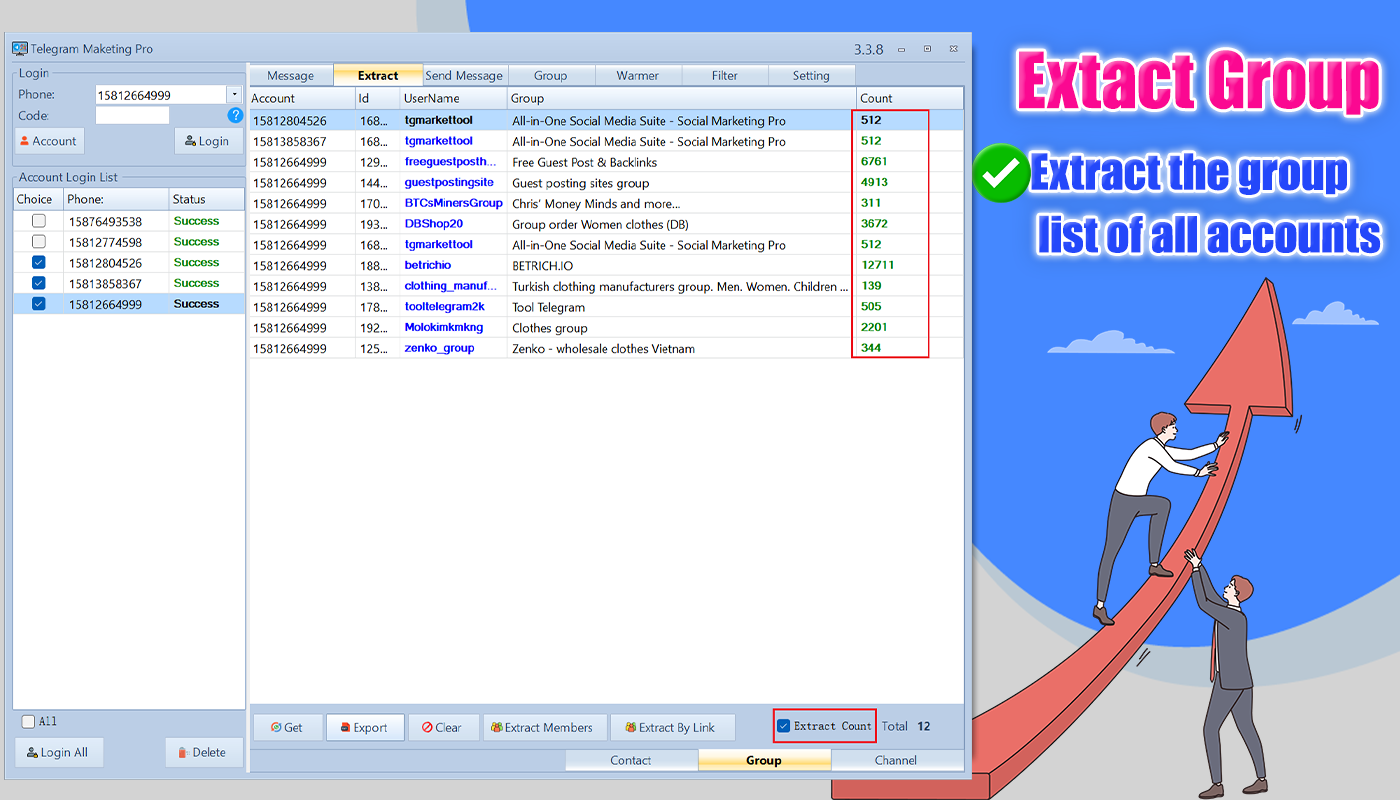1400x800 pixels.
Task: Click the Extract Members button
Action: point(545,728)
